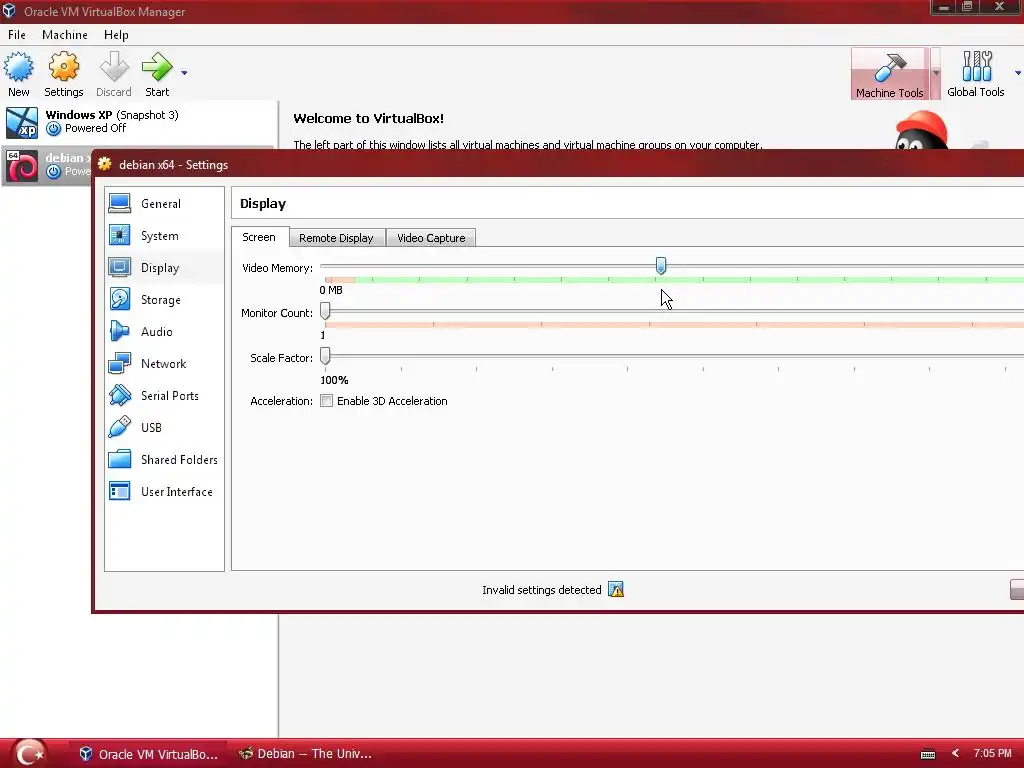This screenshot has height=768, width=1024.
Task: Show hidden tray icons arrow
Action: (x=955, y=754)
